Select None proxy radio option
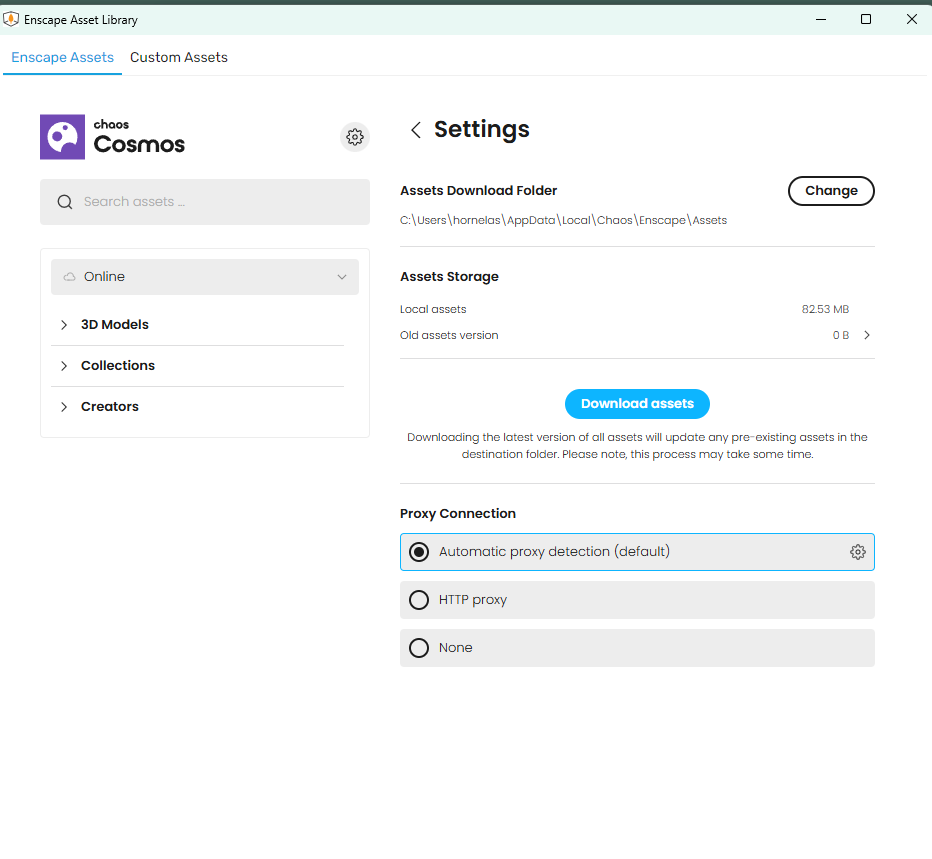Screen dimensions: 932x859 (x=419, y=648)
